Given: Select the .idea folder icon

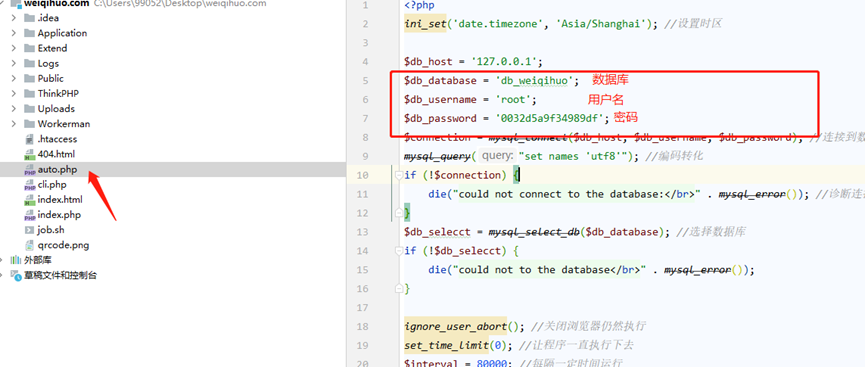Looking at the screenshot, I should 29,18.
